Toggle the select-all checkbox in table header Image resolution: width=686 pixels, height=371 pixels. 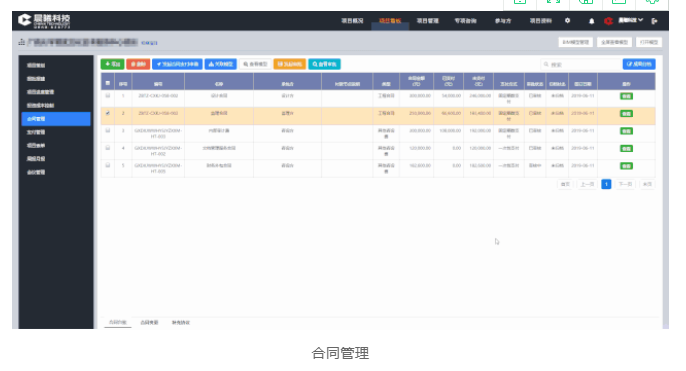click(x=108, y=83)
